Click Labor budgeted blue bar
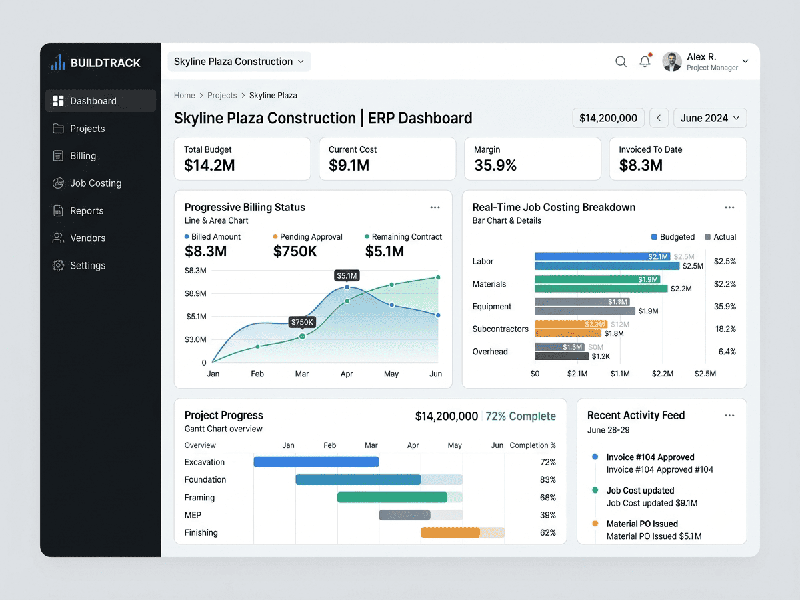 [603, 257]
